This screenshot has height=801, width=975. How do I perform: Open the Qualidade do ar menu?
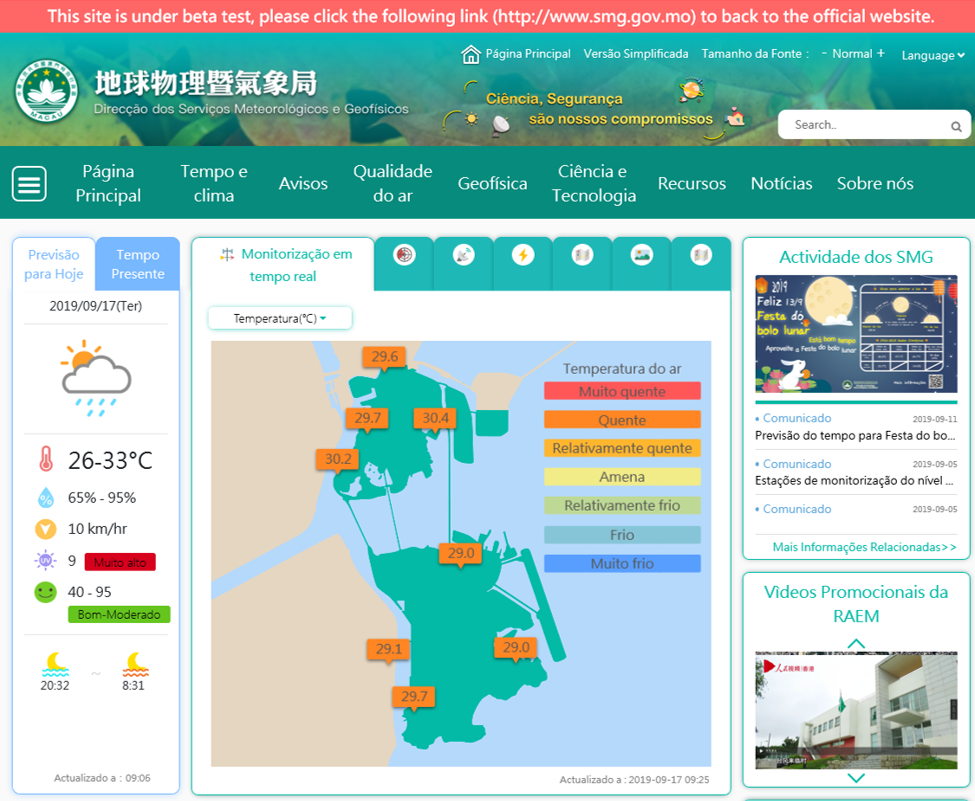coord(392,184)
